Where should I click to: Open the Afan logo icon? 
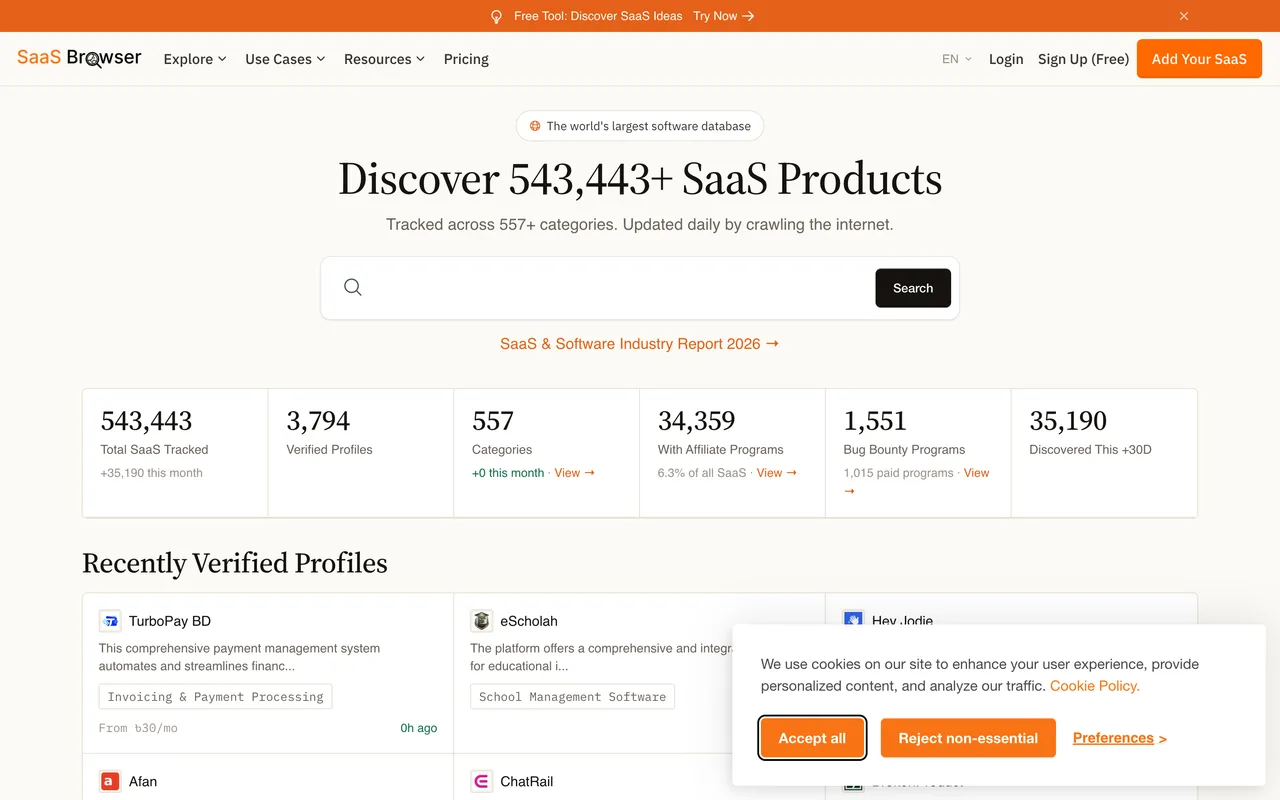pyautogui.click(x=110, y=781)
